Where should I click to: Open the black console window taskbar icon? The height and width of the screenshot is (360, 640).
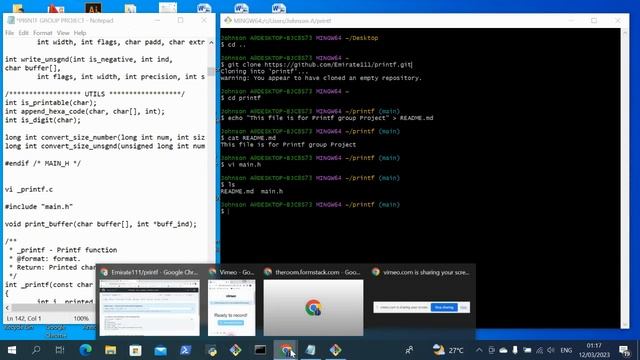point(260,350)
